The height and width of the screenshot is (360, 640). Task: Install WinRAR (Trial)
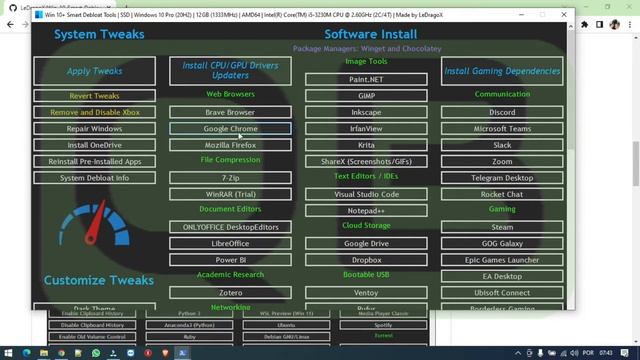pyautogui.click(x=231, y=194)
